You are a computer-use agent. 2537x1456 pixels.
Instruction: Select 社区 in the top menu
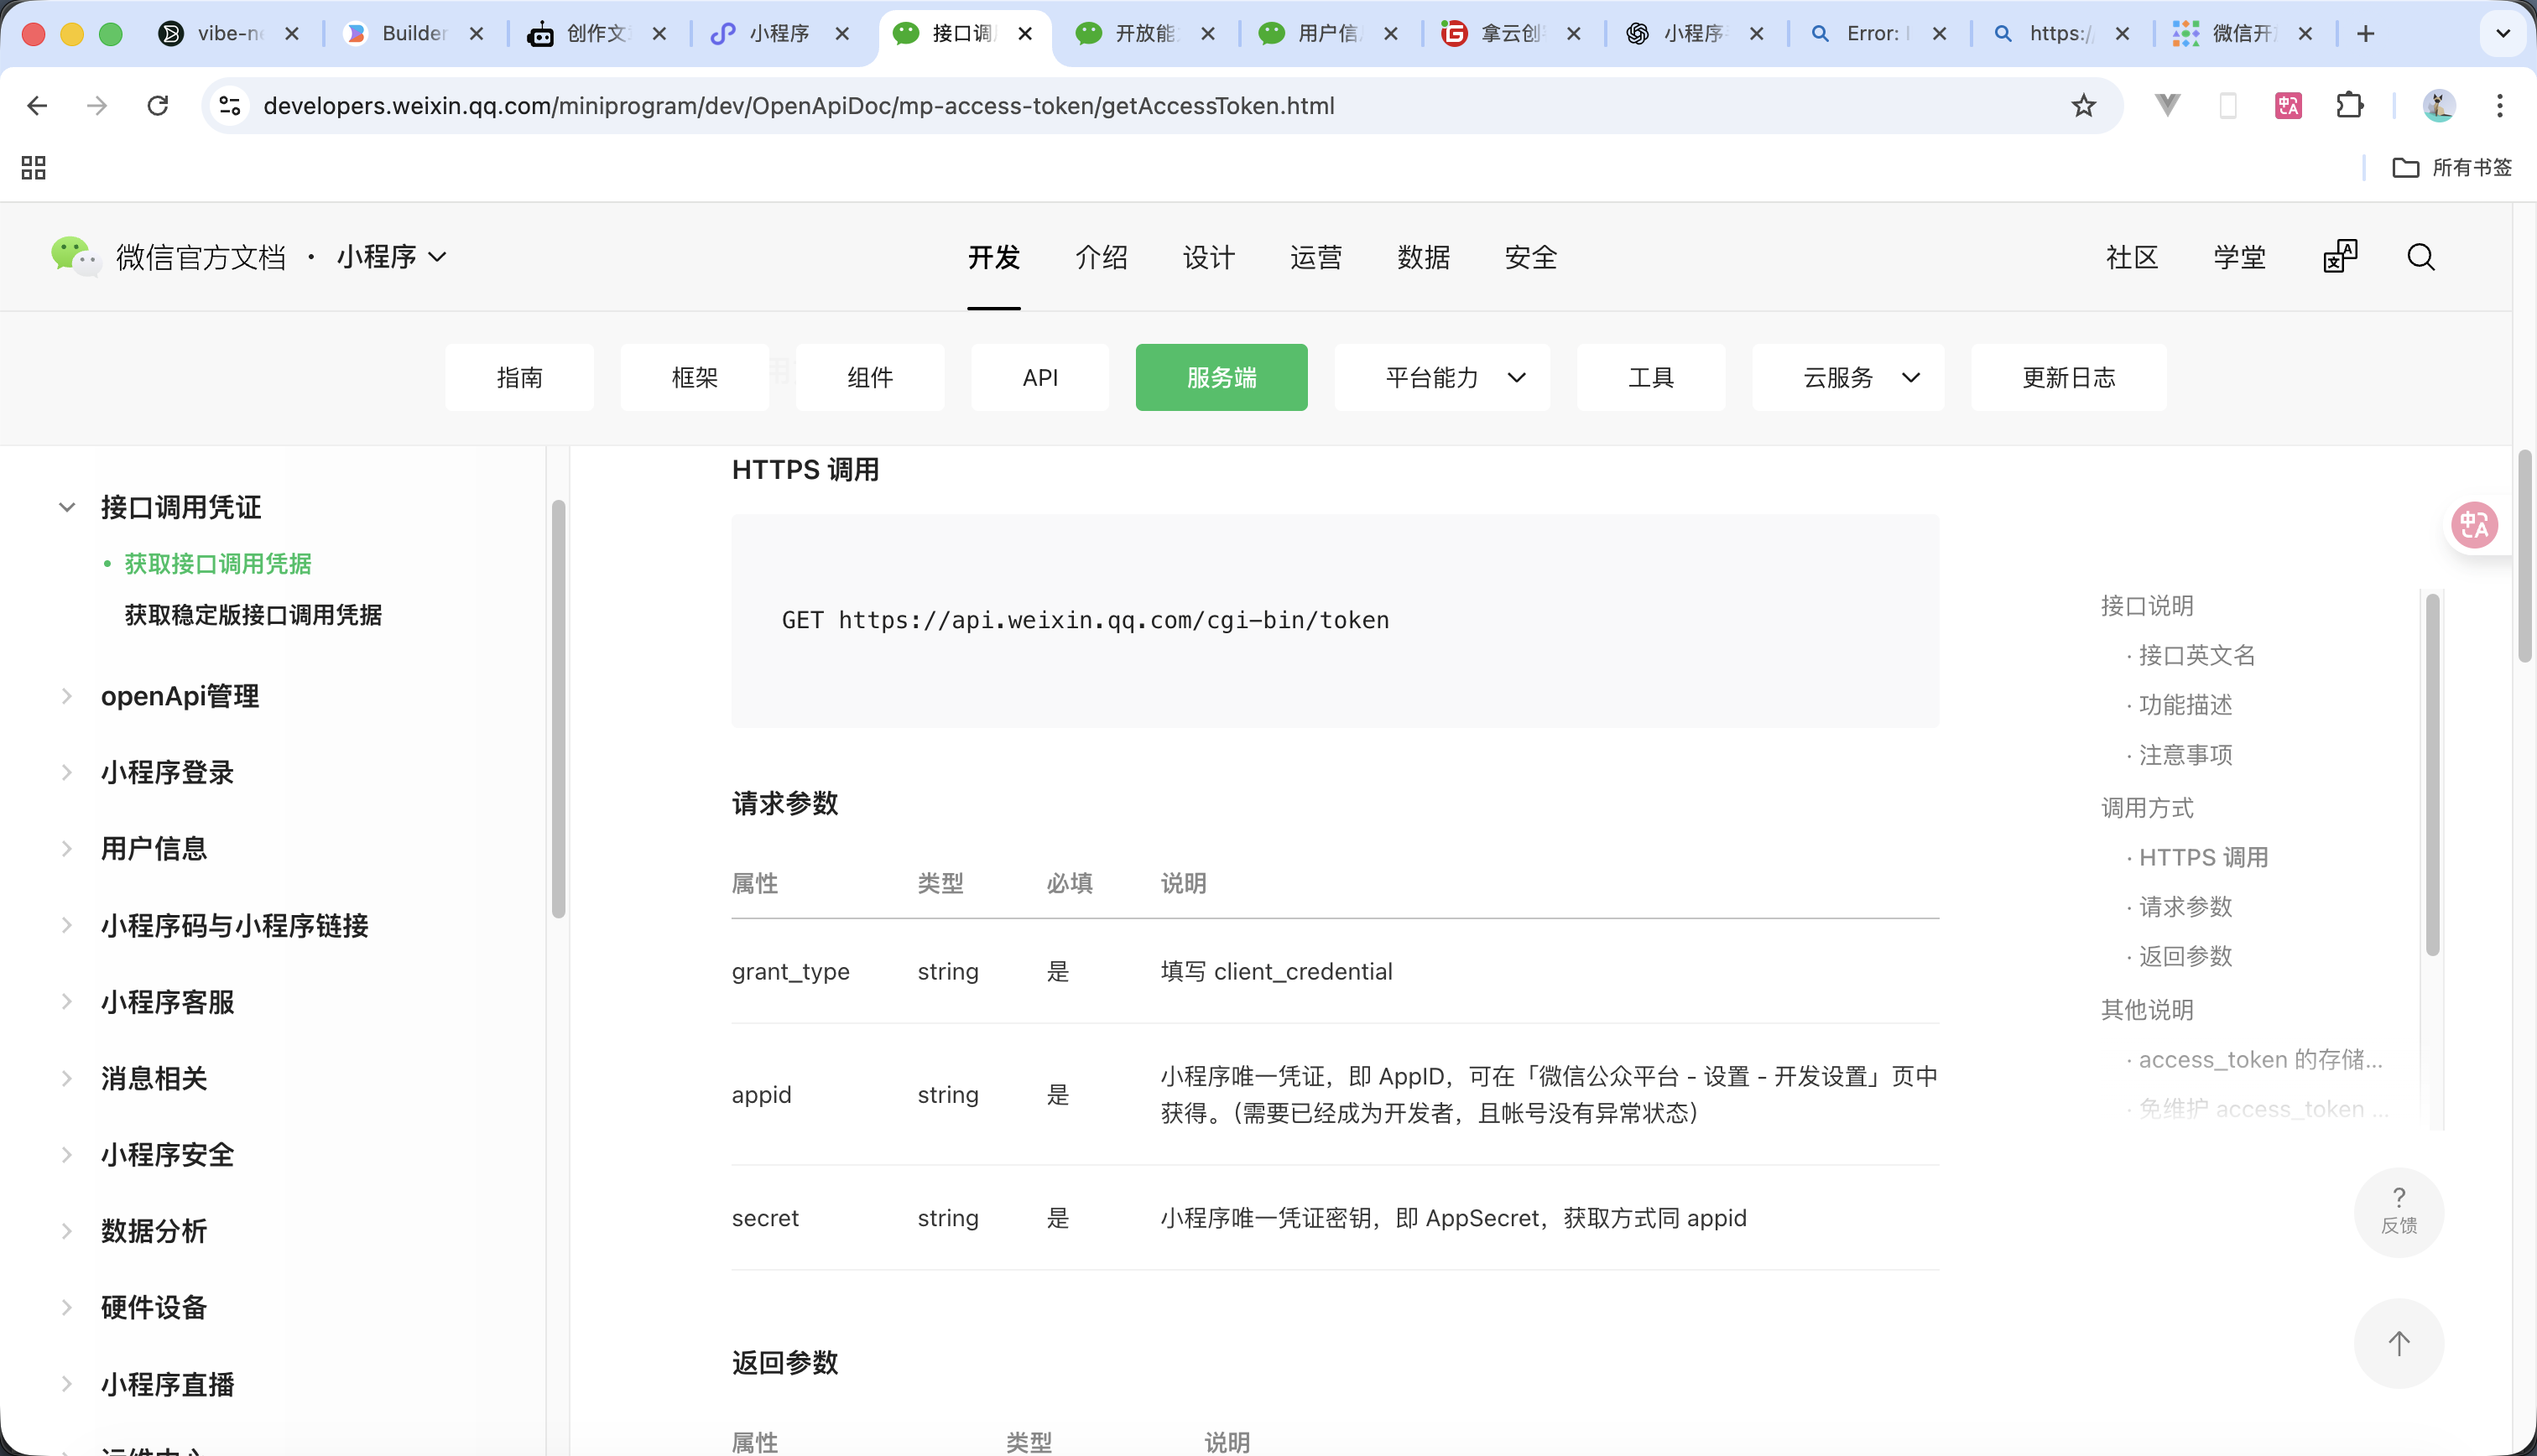pos(2131,257)
